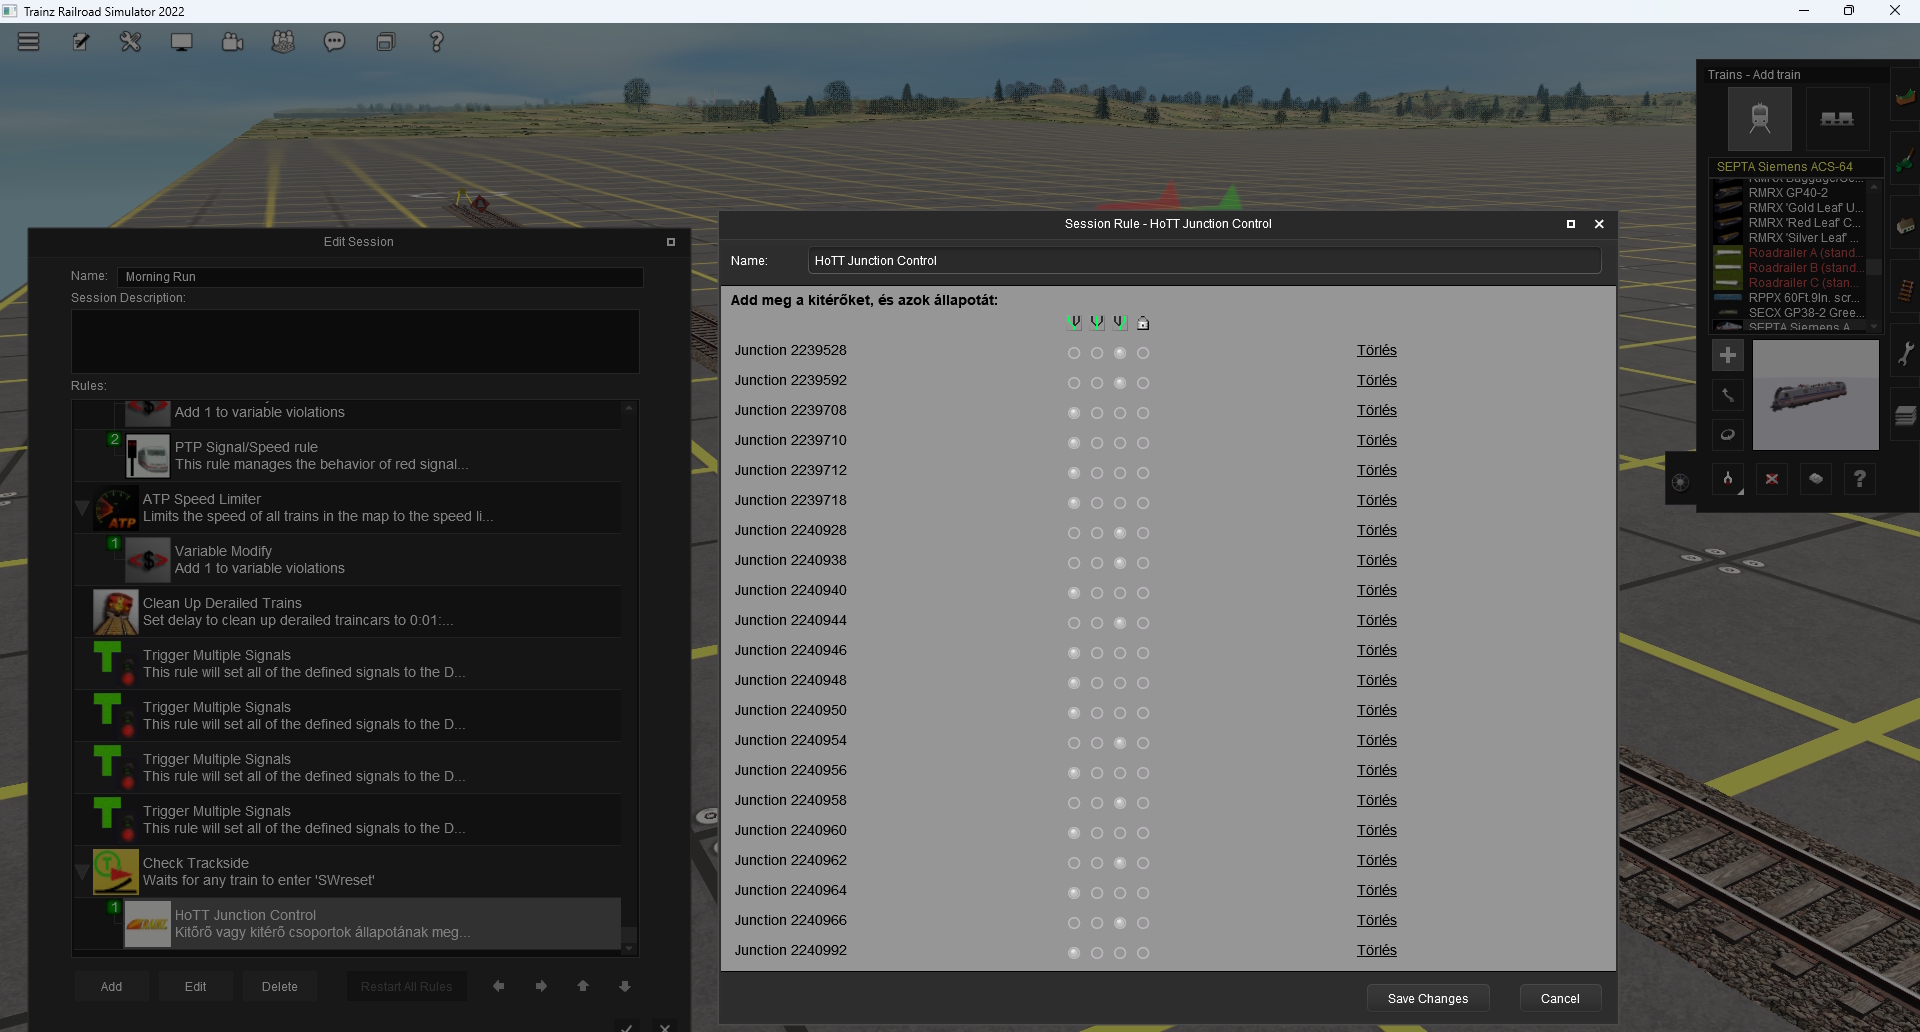Select the Clean Up Derailed Trains rule
Screen dimensions: 1920x1032
point(347,612)
